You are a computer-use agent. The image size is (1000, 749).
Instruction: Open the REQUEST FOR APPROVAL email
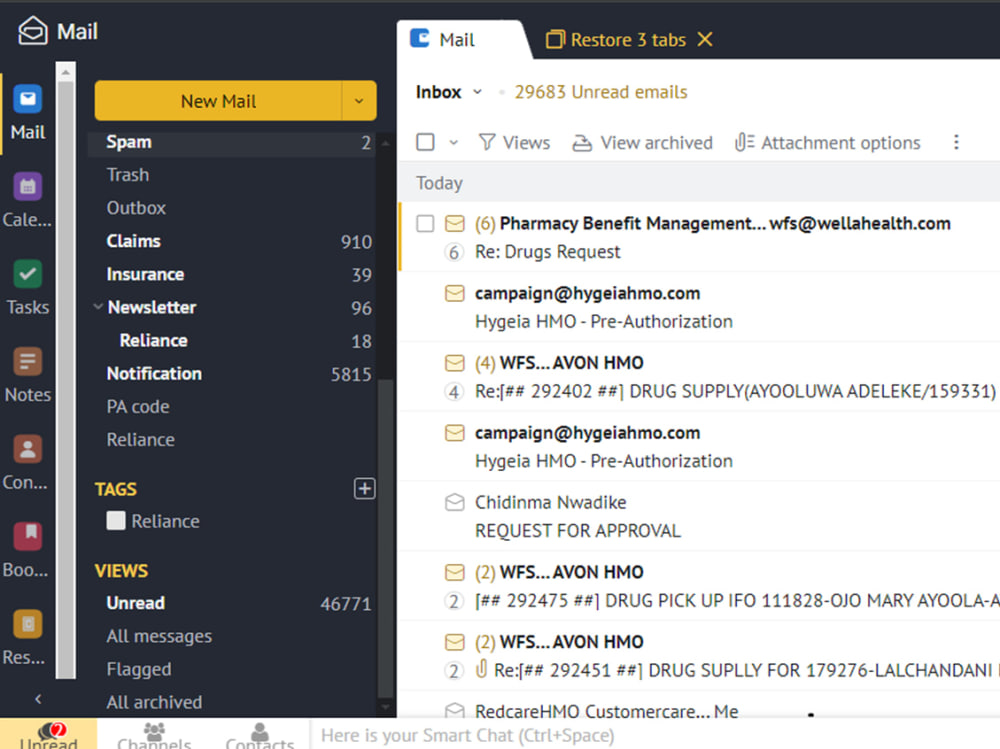click(x=699, y=516)
